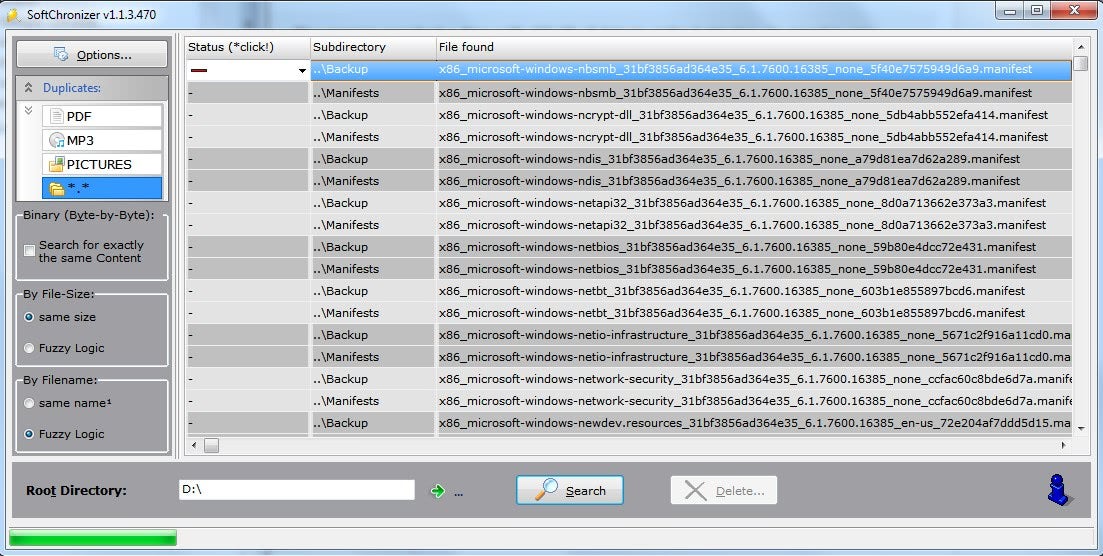This screenshot has width=1103, height=556.
Task: Click the greyed-out Delete button
Action: pyautogui.click(x=723, y=490)
